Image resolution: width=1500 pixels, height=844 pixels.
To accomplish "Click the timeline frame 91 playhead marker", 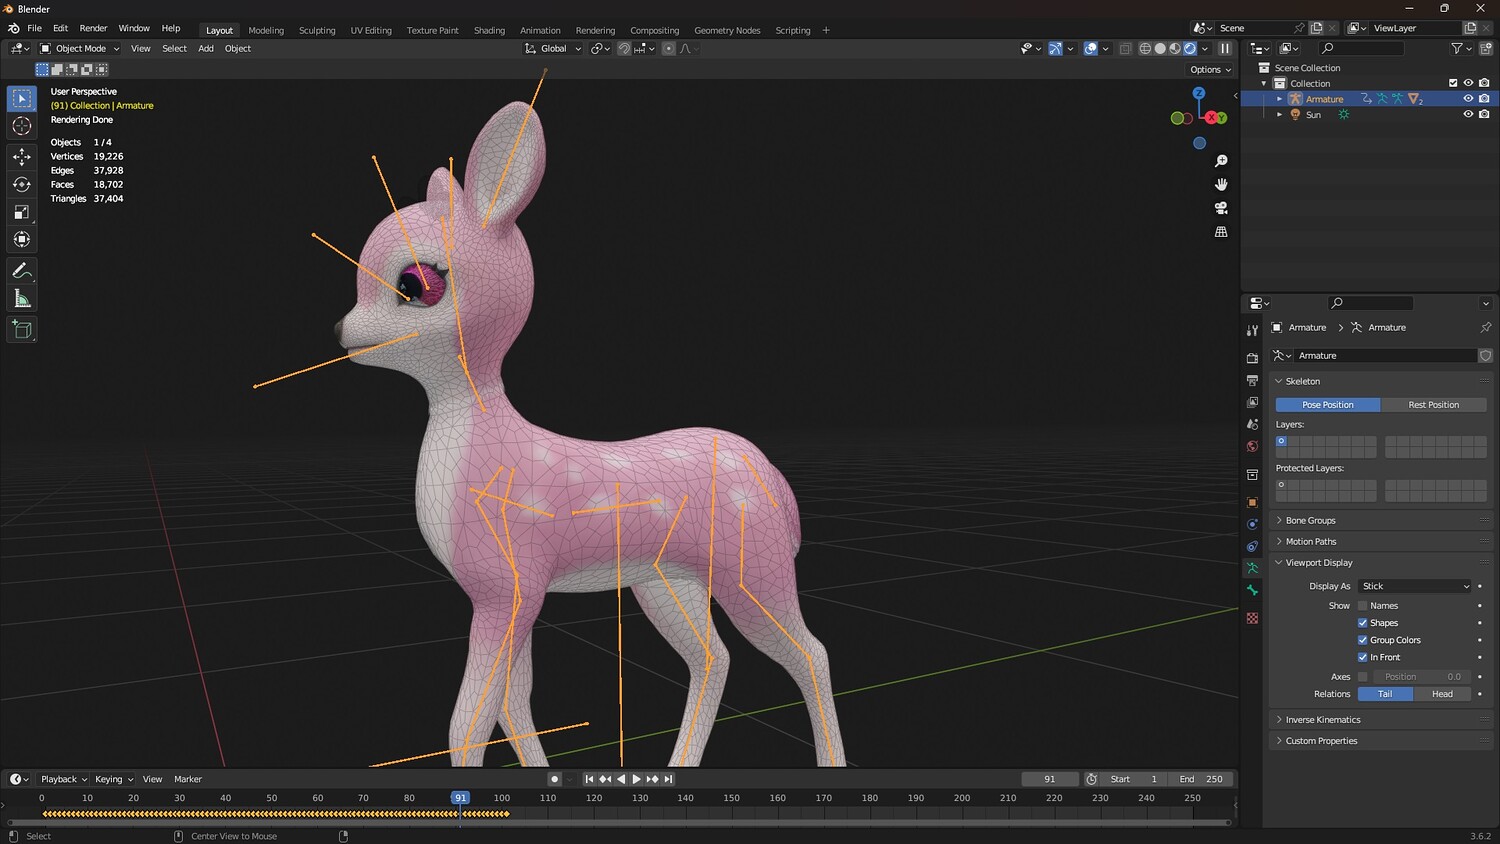I will click(x=460, y=798).
